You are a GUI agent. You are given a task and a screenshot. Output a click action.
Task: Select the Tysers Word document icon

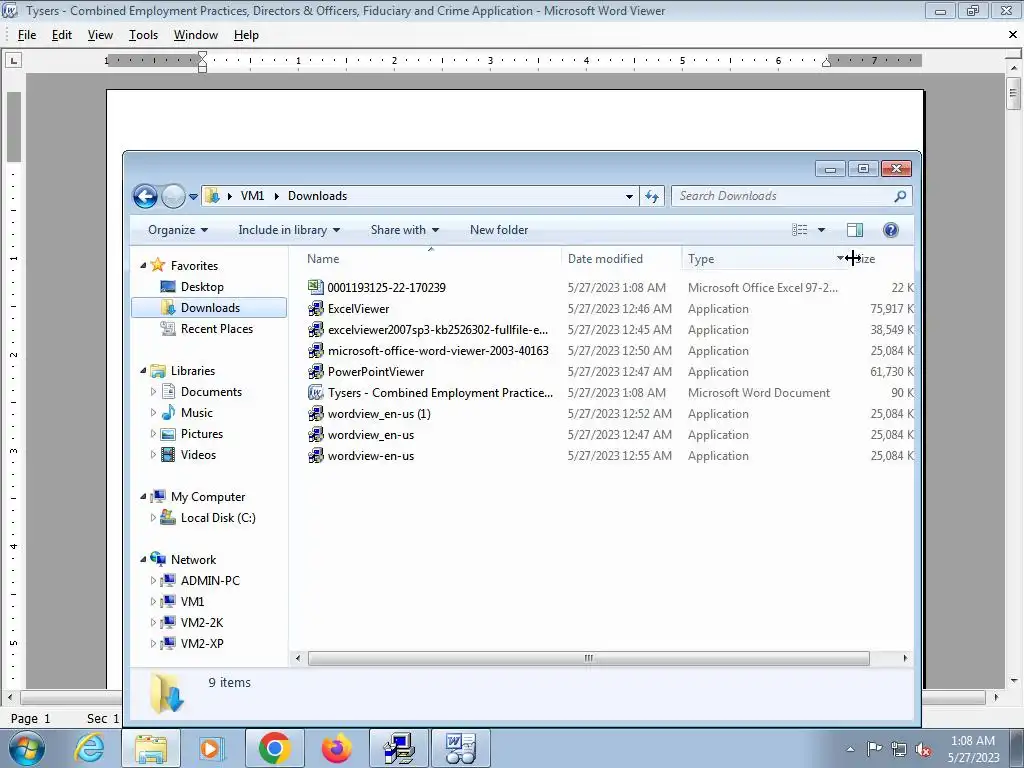click(x=315, y=392)
